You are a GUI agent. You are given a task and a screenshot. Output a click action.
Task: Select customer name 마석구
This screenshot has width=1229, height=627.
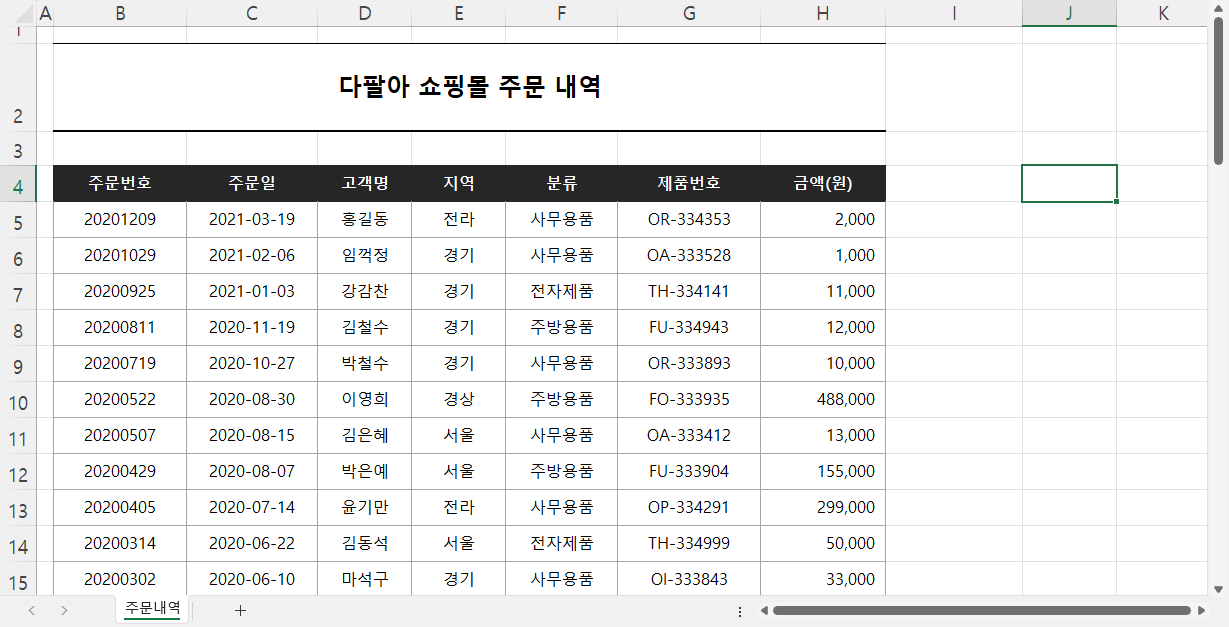point(365,579)
